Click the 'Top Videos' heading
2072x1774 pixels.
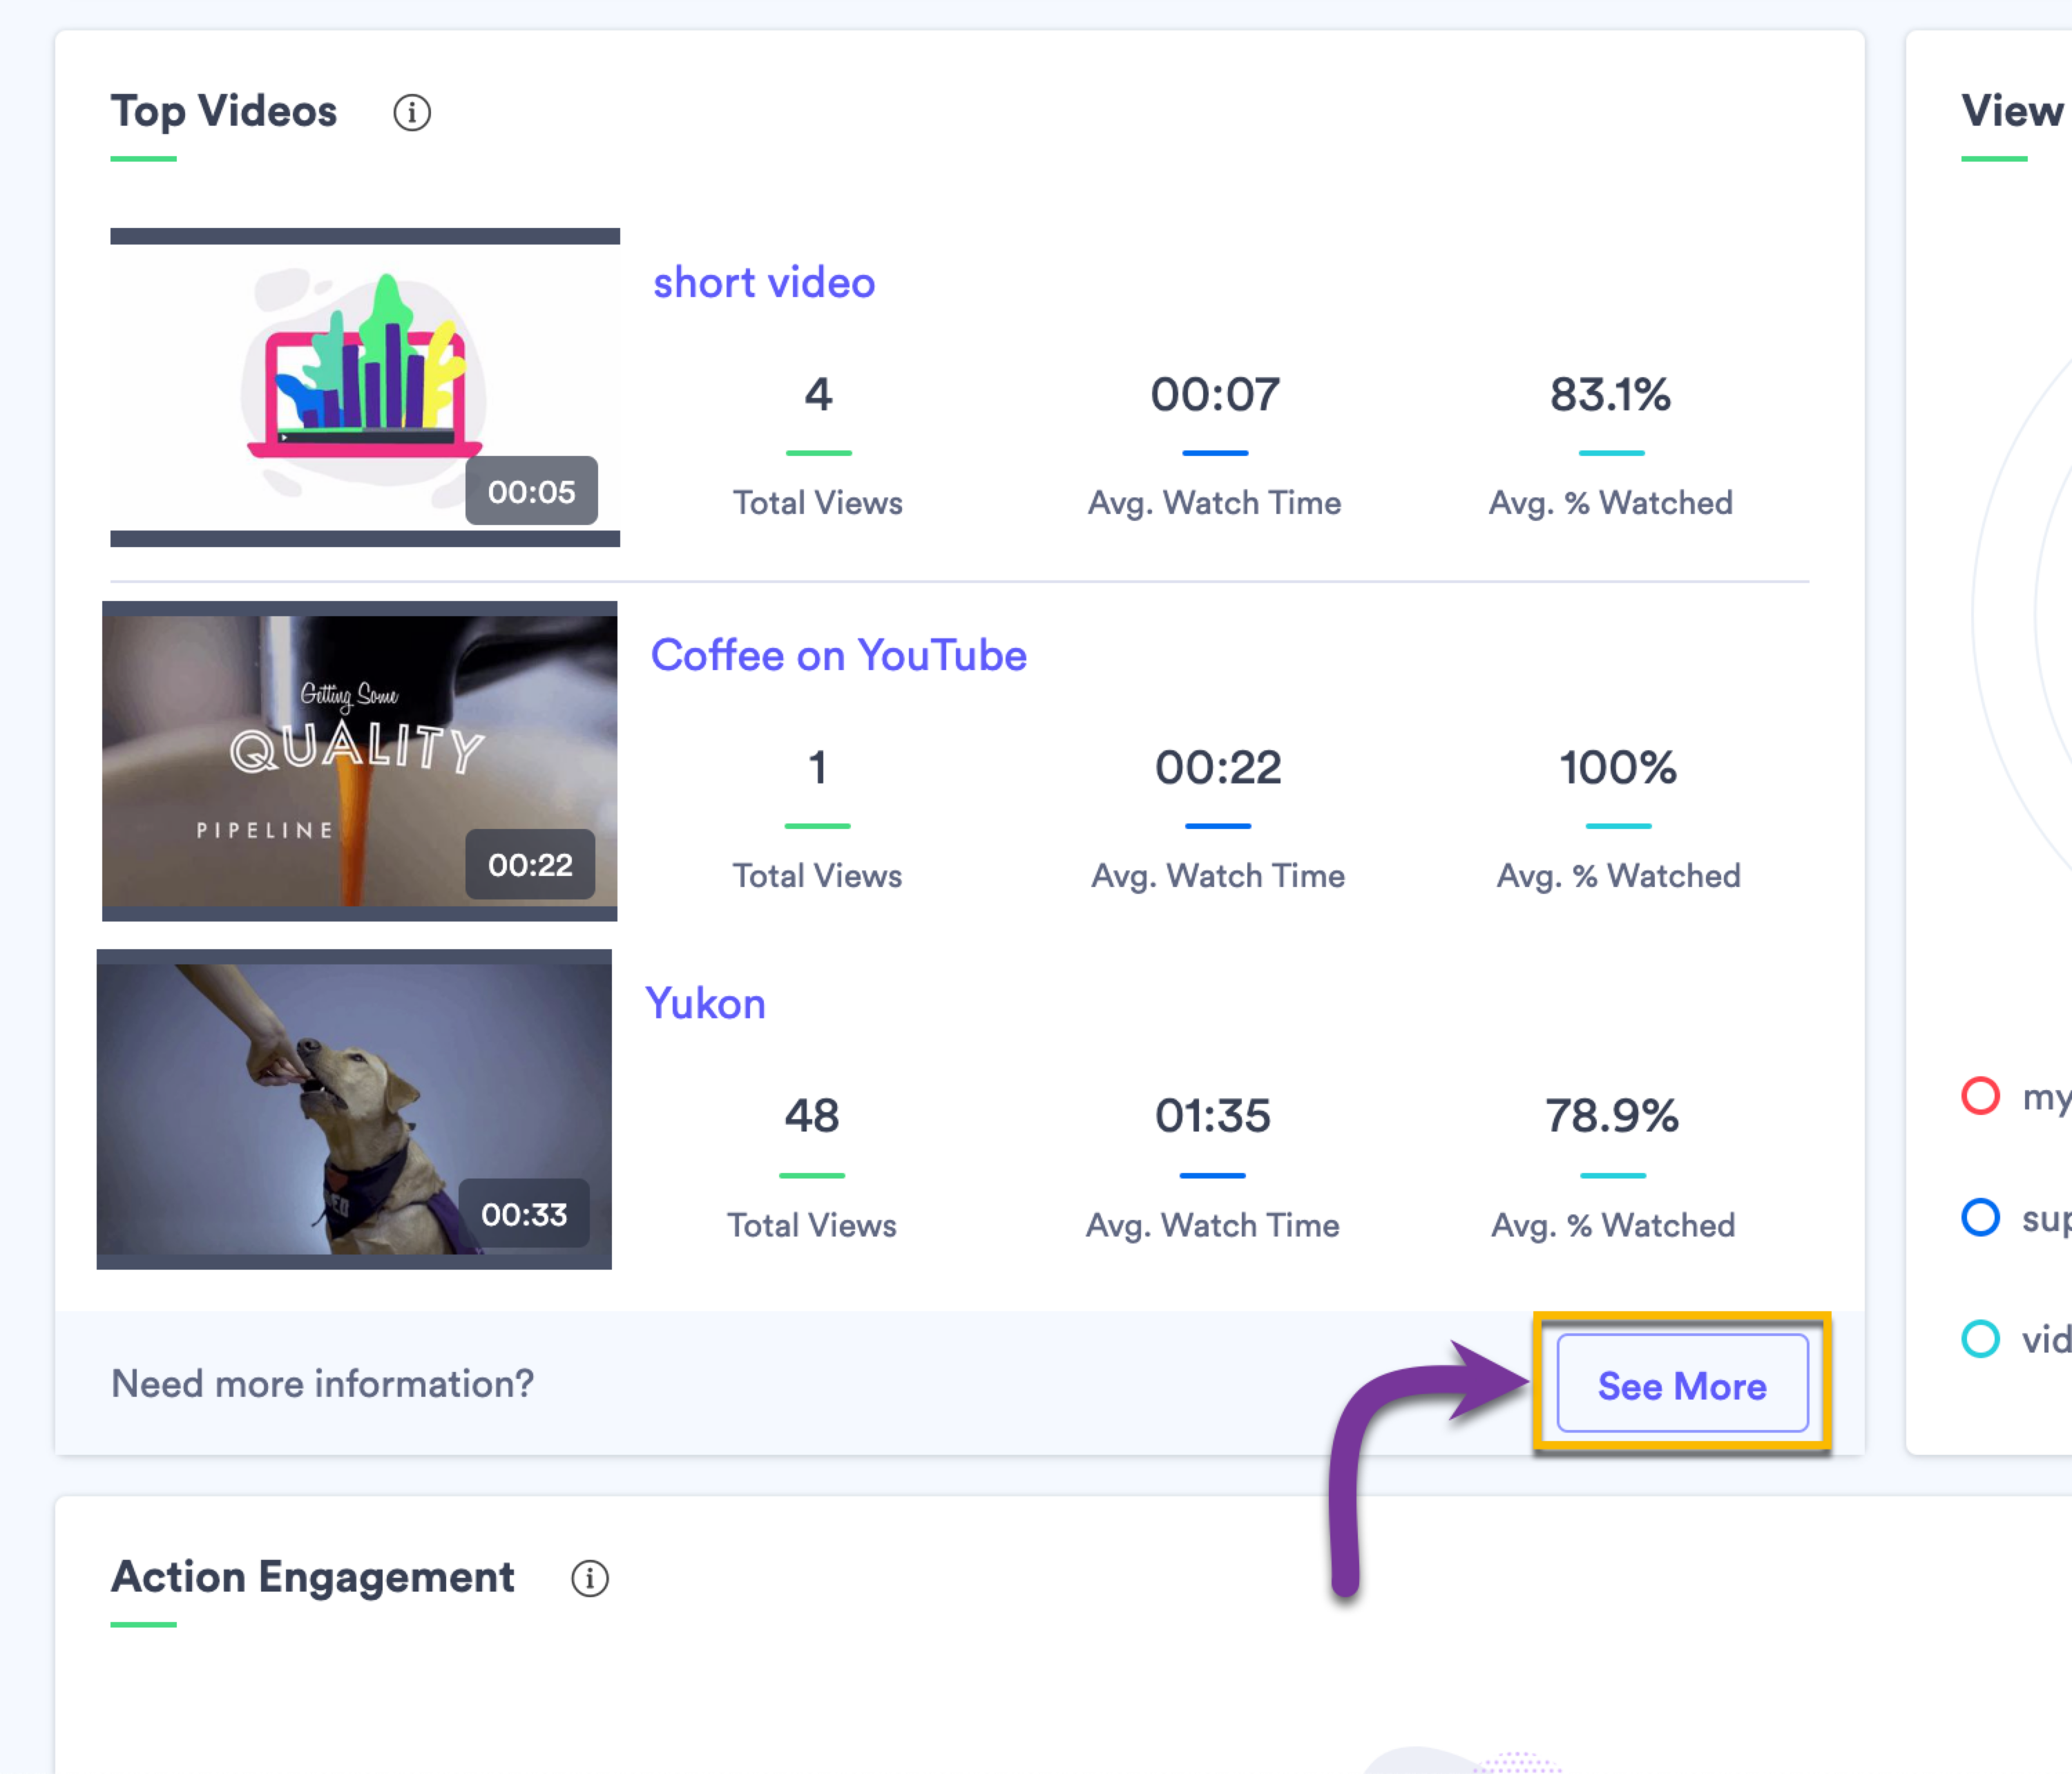pyautogui.click(x=224, y=111)
